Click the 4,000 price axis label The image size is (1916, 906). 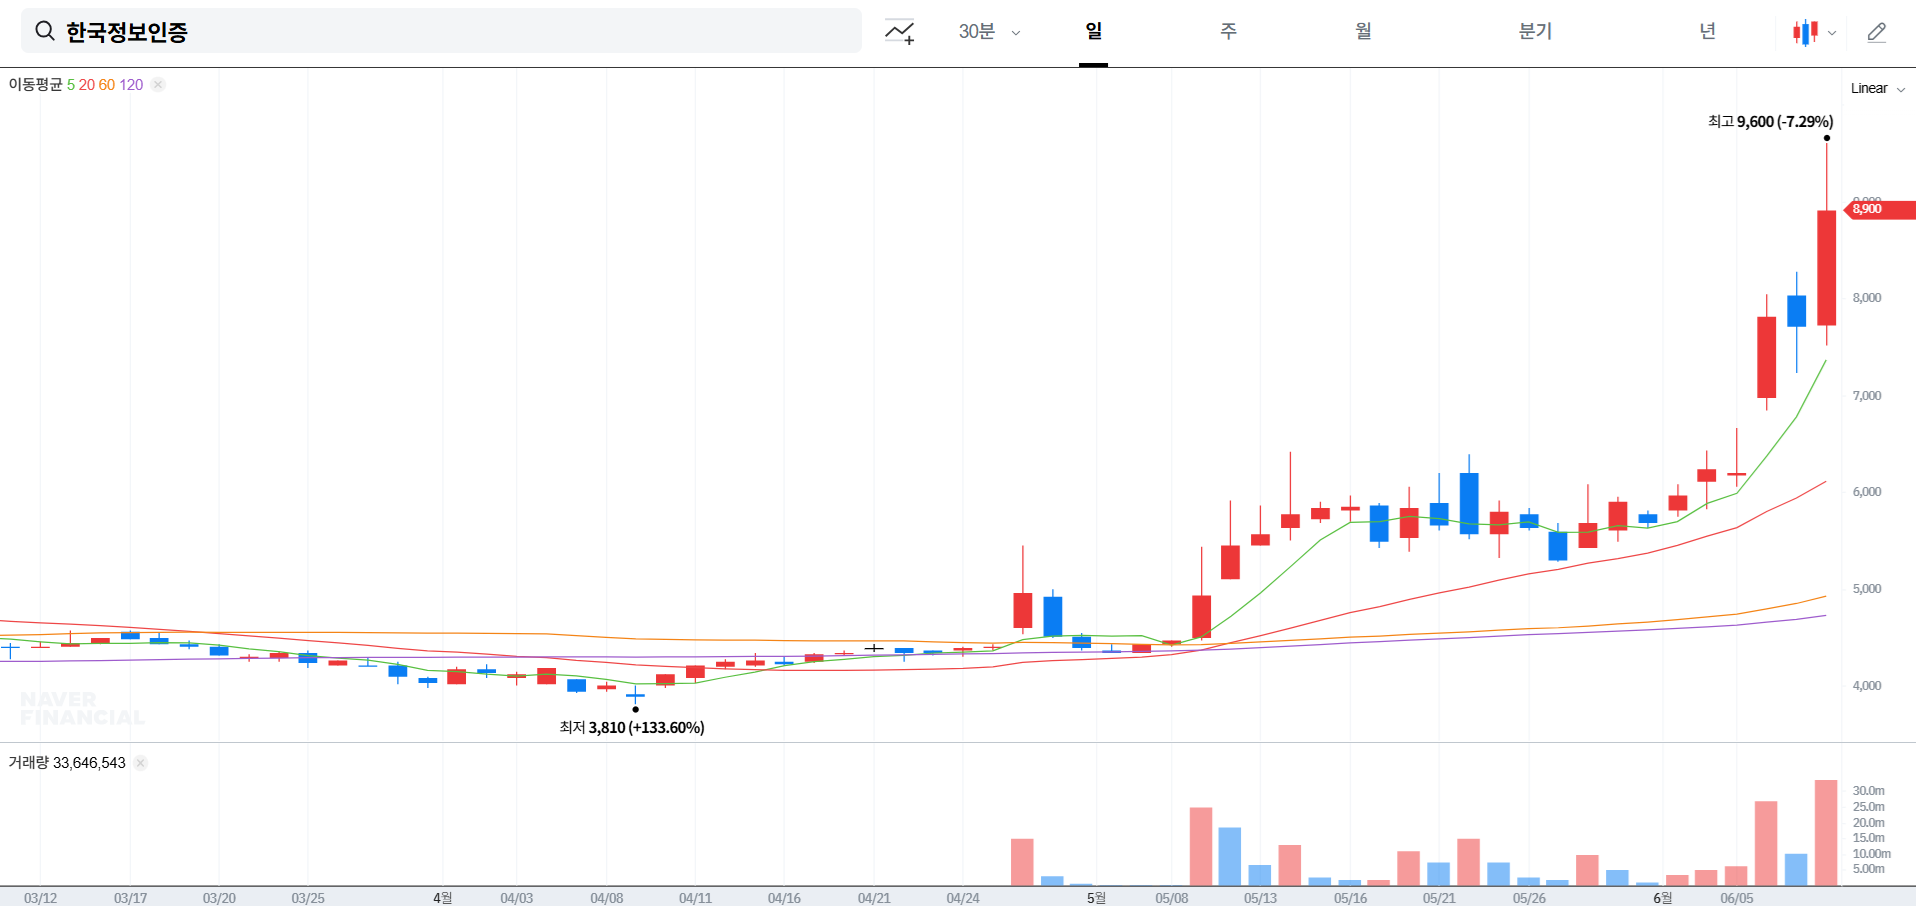pyautogui.click(x=1867, y=686)
